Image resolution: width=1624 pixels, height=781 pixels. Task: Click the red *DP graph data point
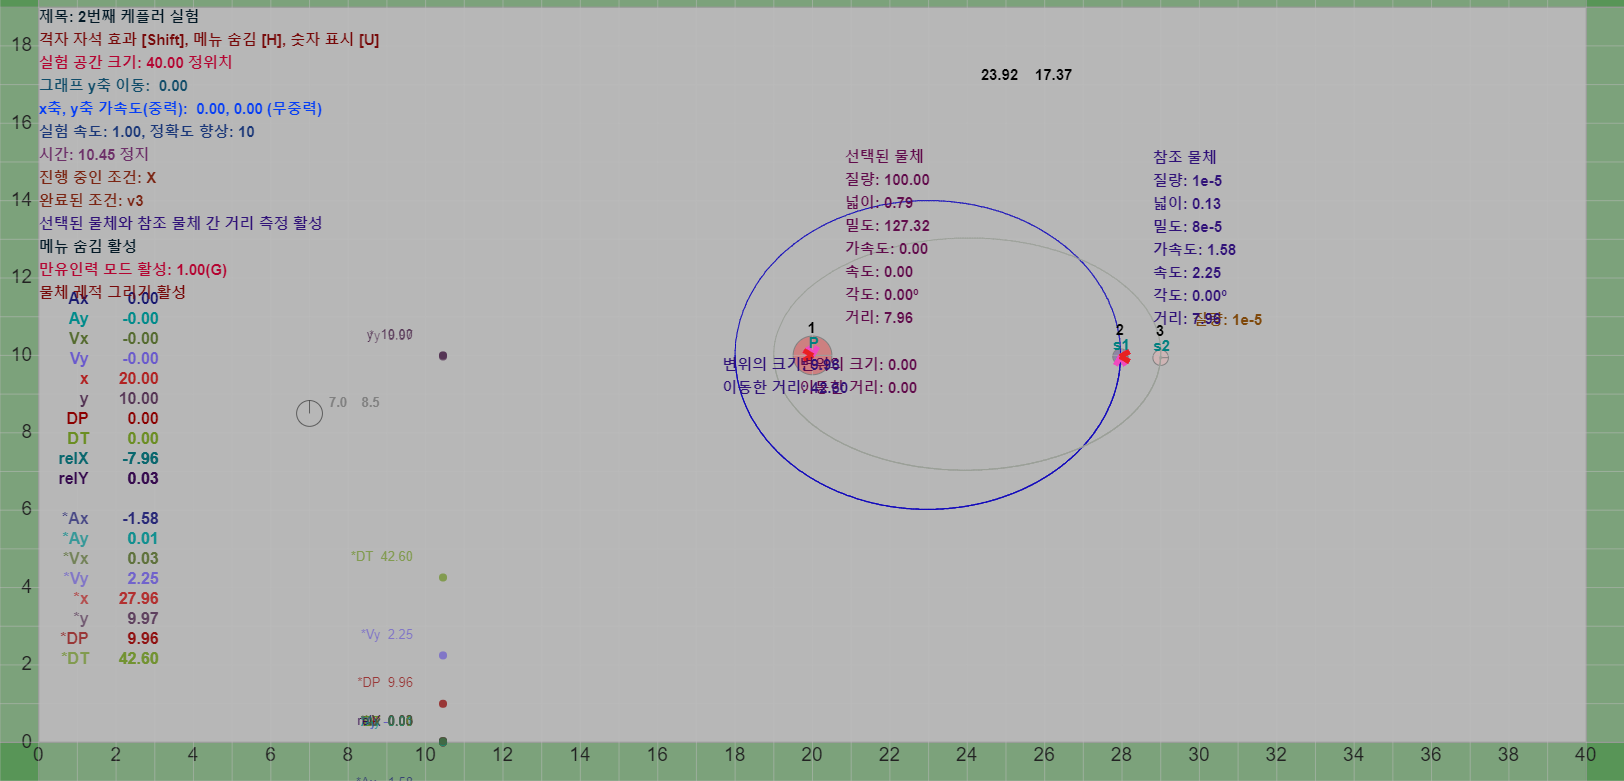point(443,704)
